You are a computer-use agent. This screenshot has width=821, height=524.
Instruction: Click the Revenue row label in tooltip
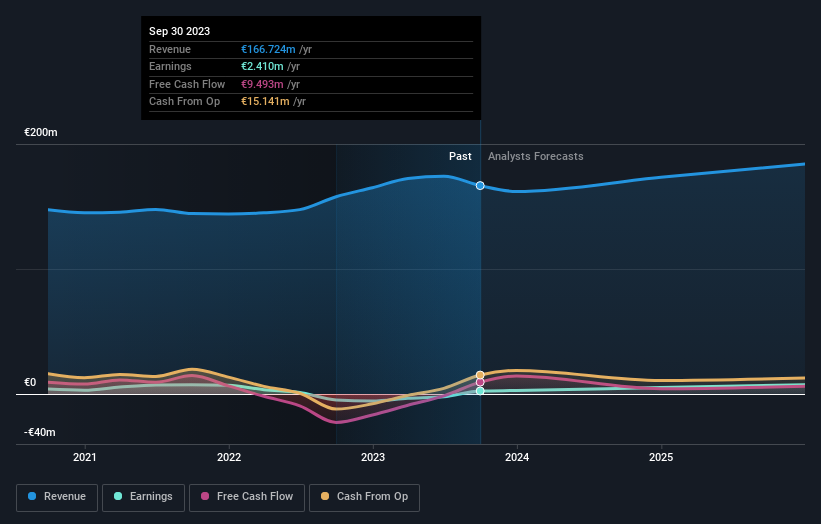pyautogui.click(x=170, y=49)
